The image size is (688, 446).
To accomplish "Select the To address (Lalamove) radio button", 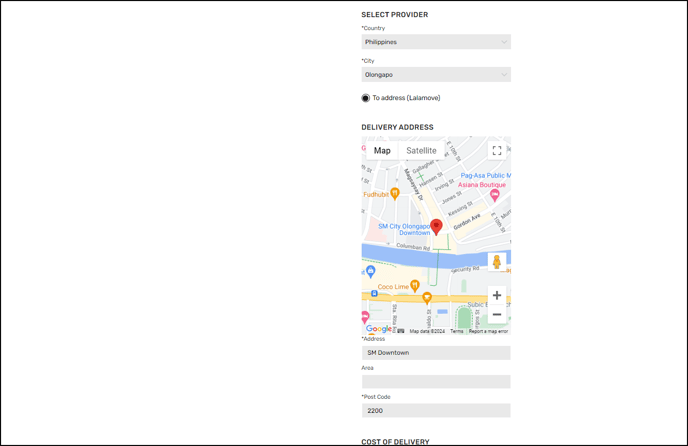I will 366,98.
